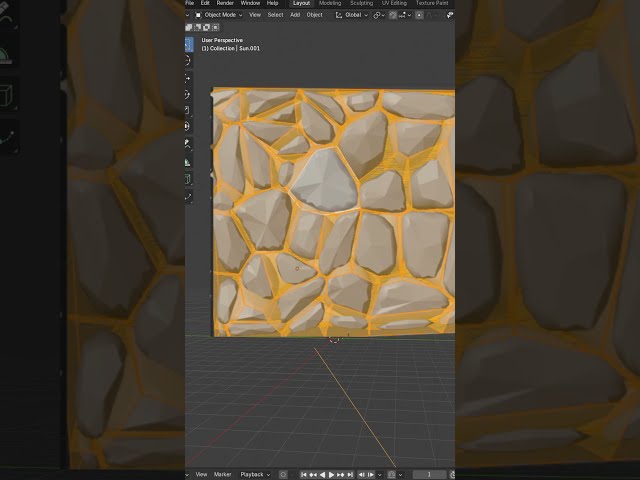Select the Measure tool
The width and height of the screenshot is (640, 480).
pos(187,162)
